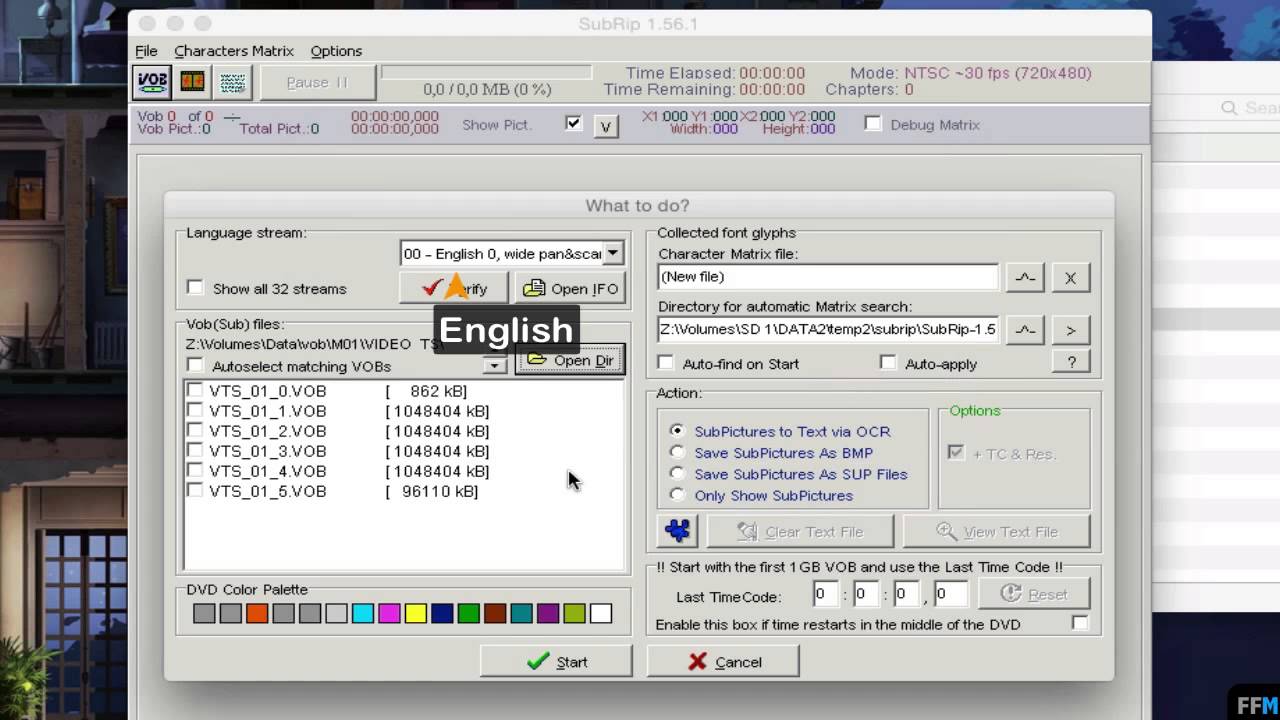Check the VTS_01_5.VOB file box

(x=195, y=491)
